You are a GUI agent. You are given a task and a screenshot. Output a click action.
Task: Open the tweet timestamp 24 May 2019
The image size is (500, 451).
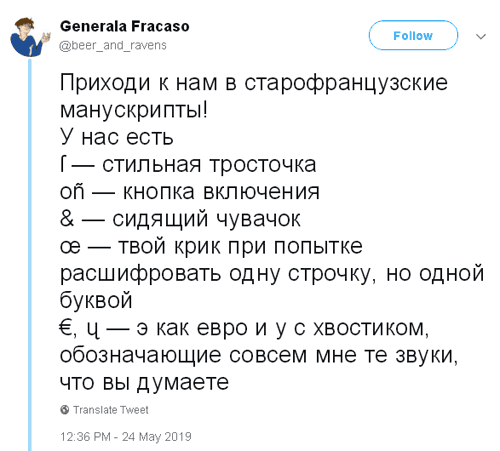pyautogui.click(x=126, y=437)
